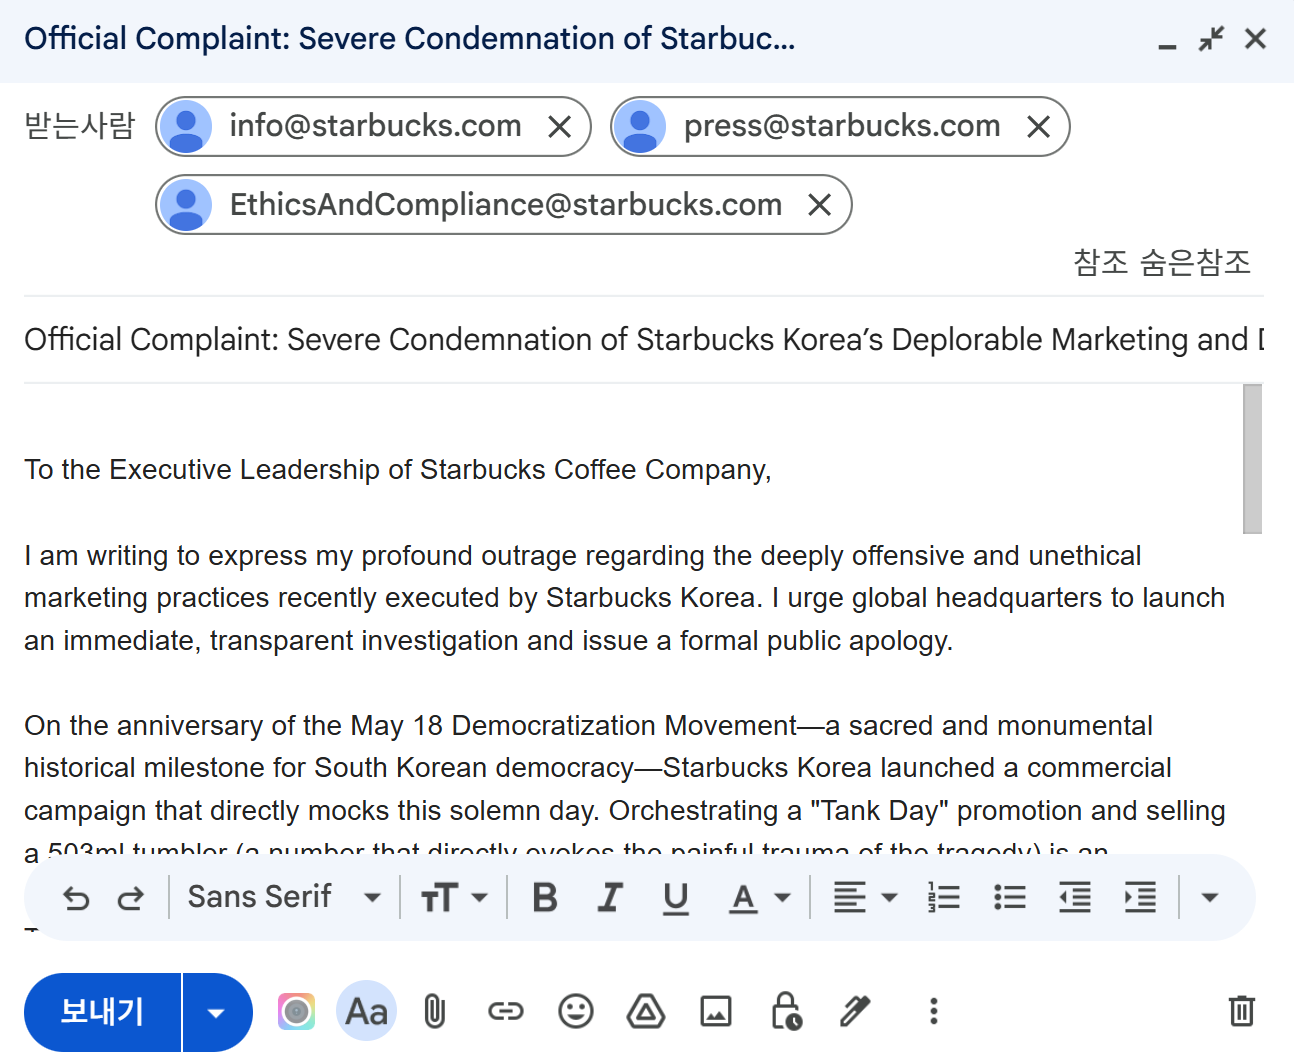Click the 'To the Executive Leadership' greeting line
This screenshot has height=1059, width=1294.
(x=398, y=470)
